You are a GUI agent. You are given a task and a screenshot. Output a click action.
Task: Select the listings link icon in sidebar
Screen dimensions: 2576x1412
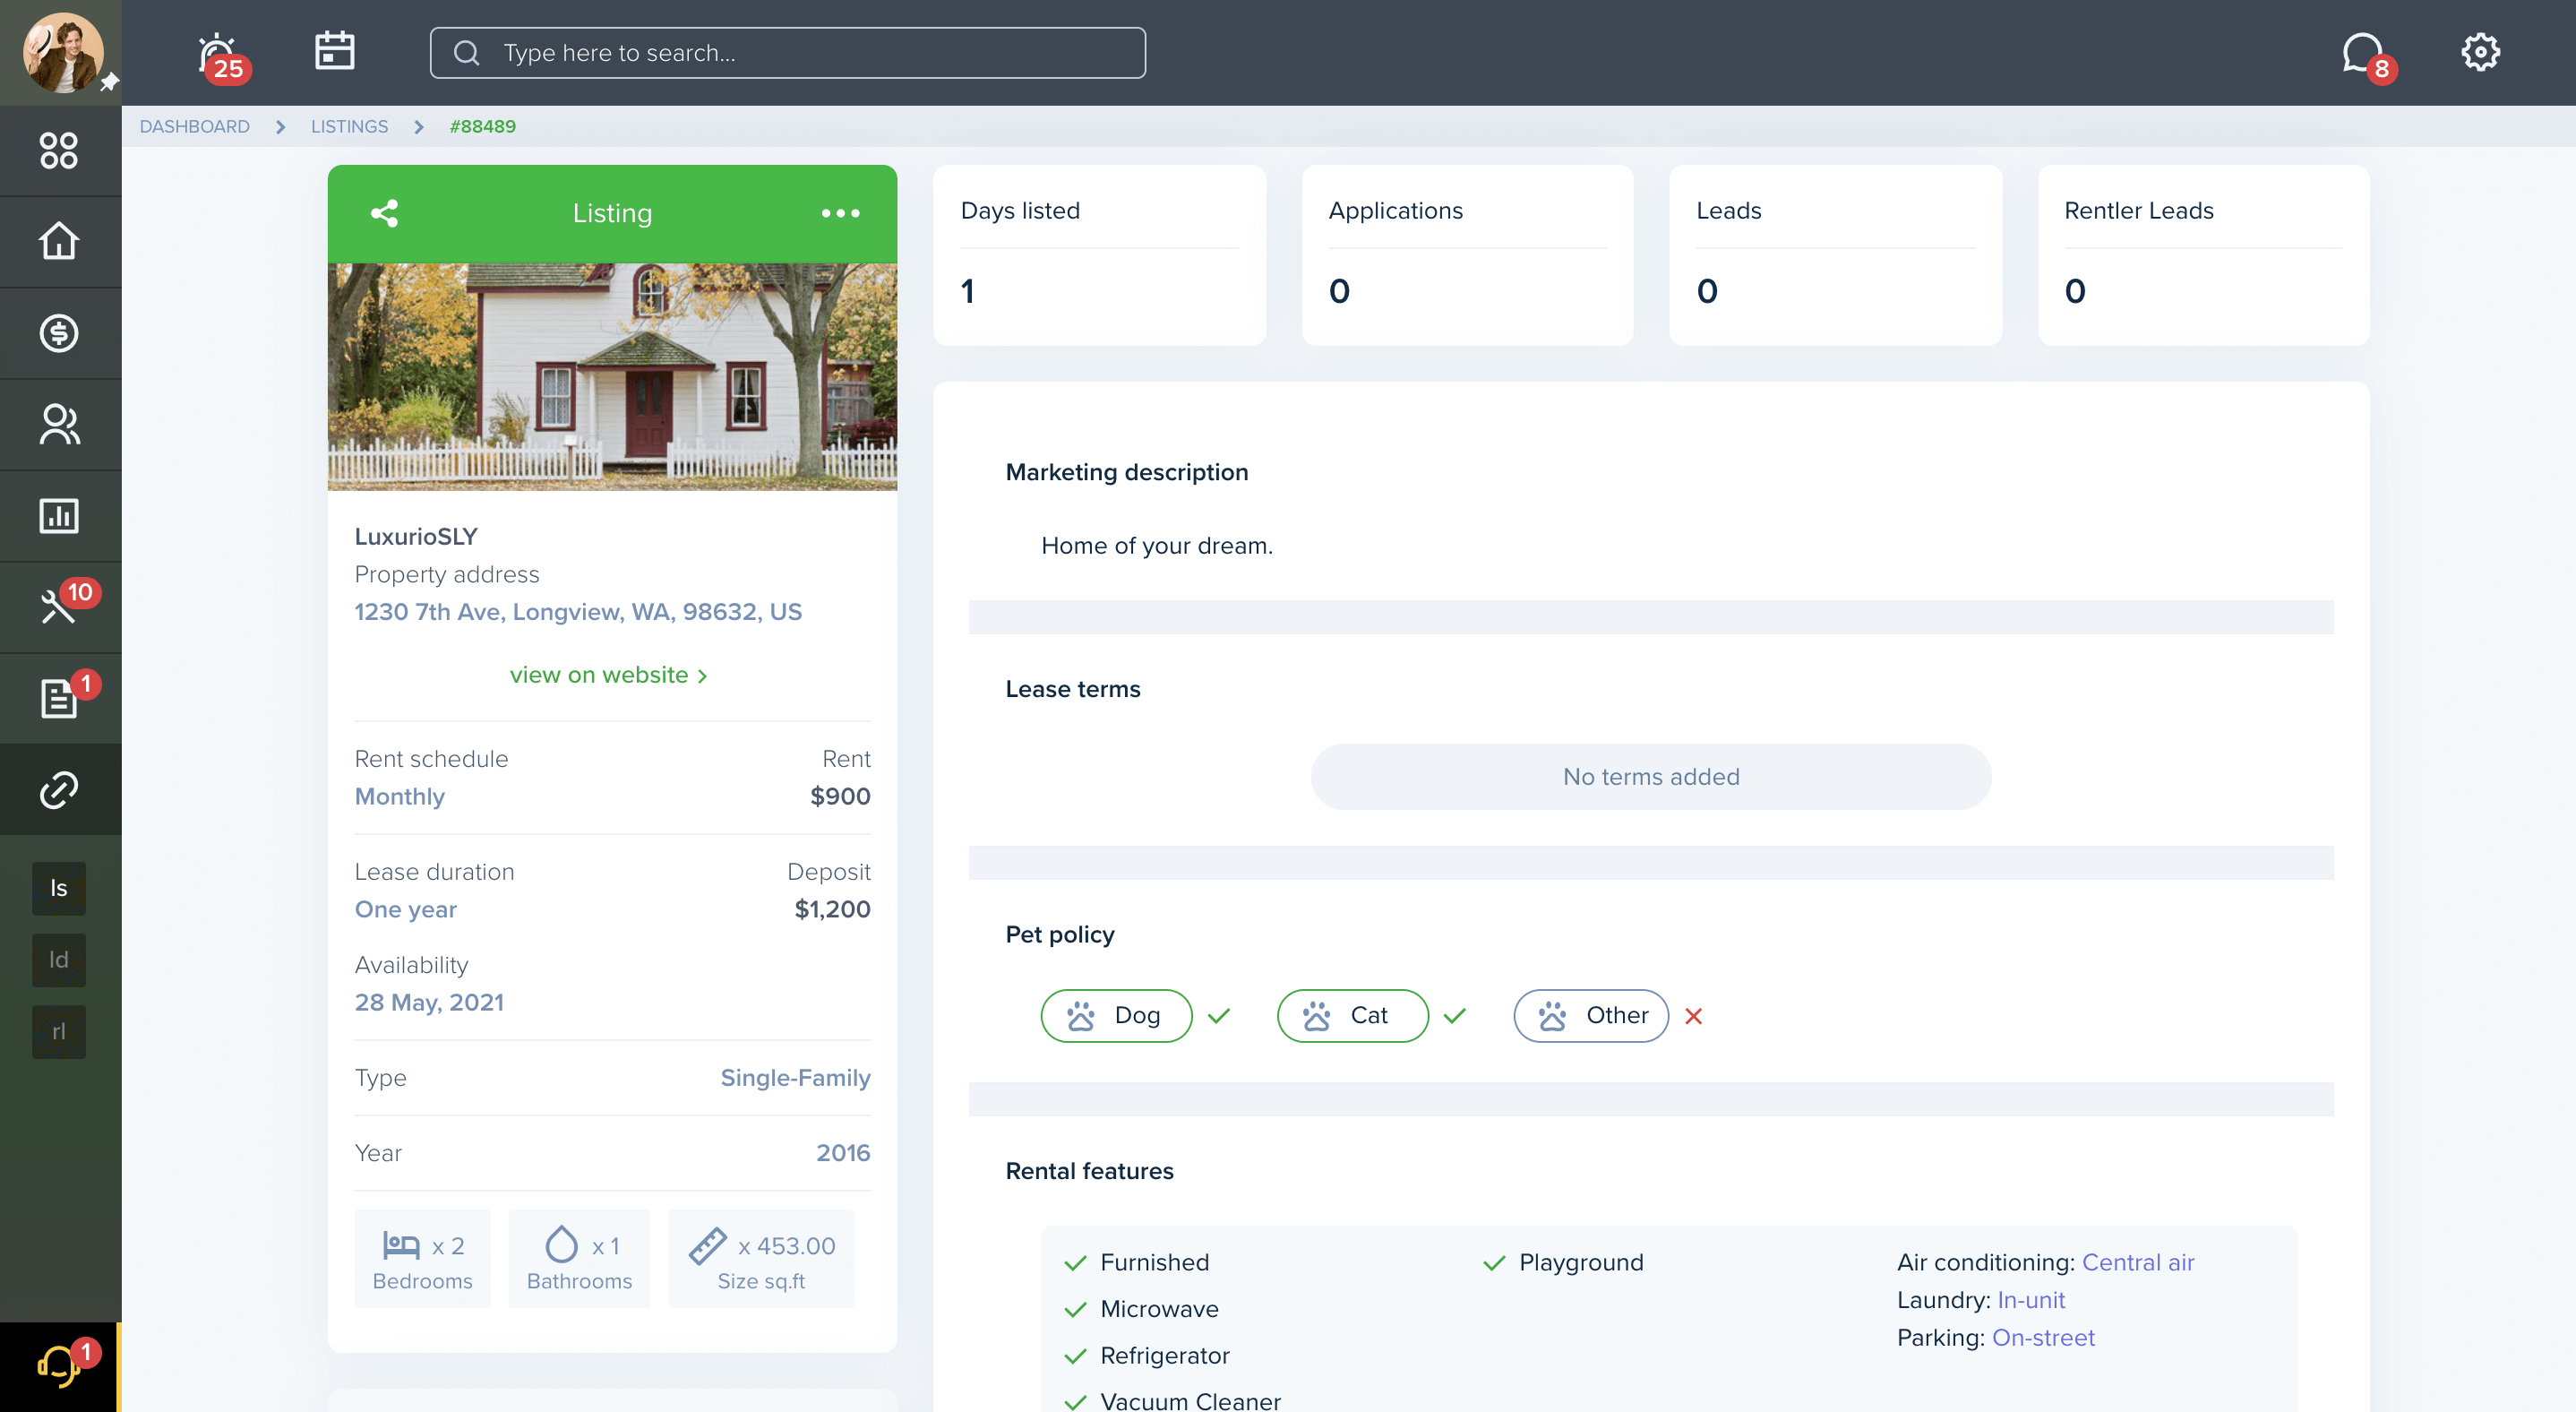pyautogui.click(x=59, y=790)
